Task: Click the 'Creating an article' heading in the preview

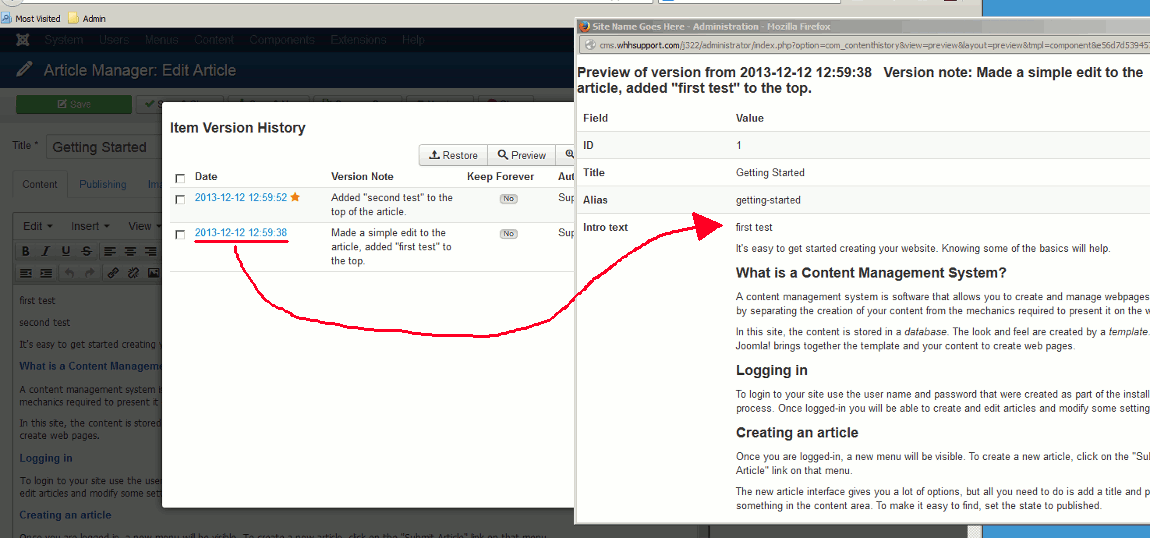Action: (x=797, y=432)
